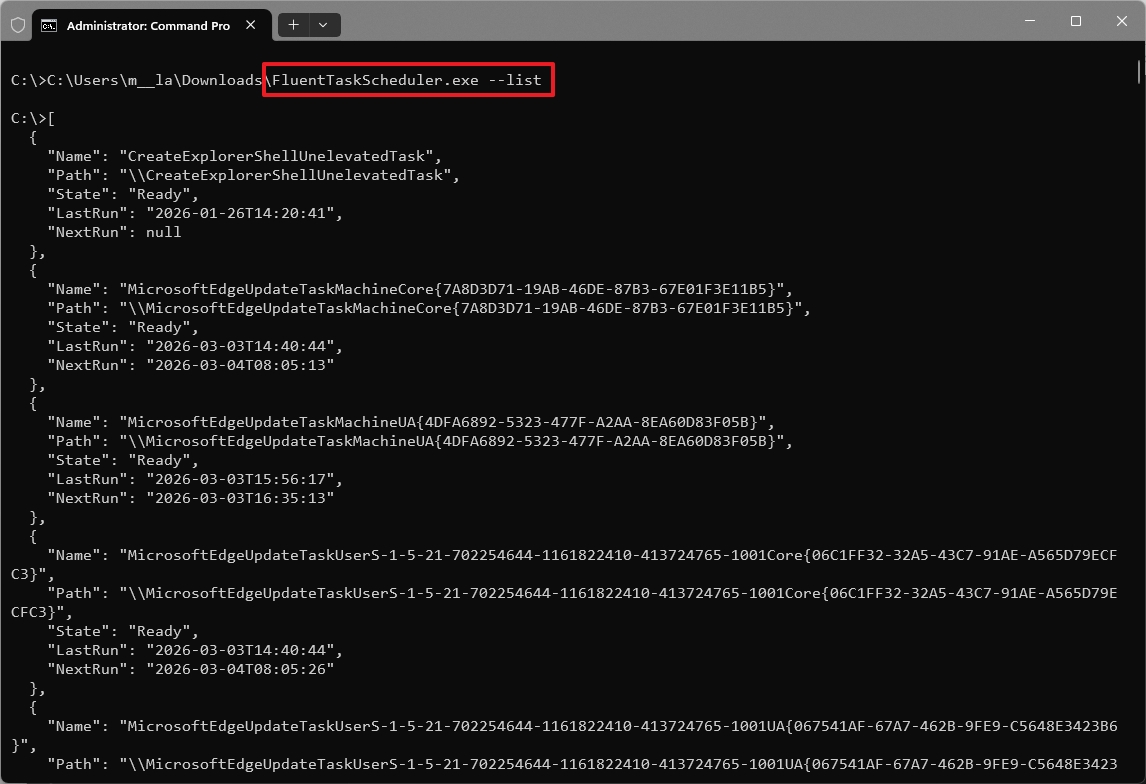Open the new tab dropdown chevron
The width and height of the screenshot is (1146, 784).
tap(322, 25)
